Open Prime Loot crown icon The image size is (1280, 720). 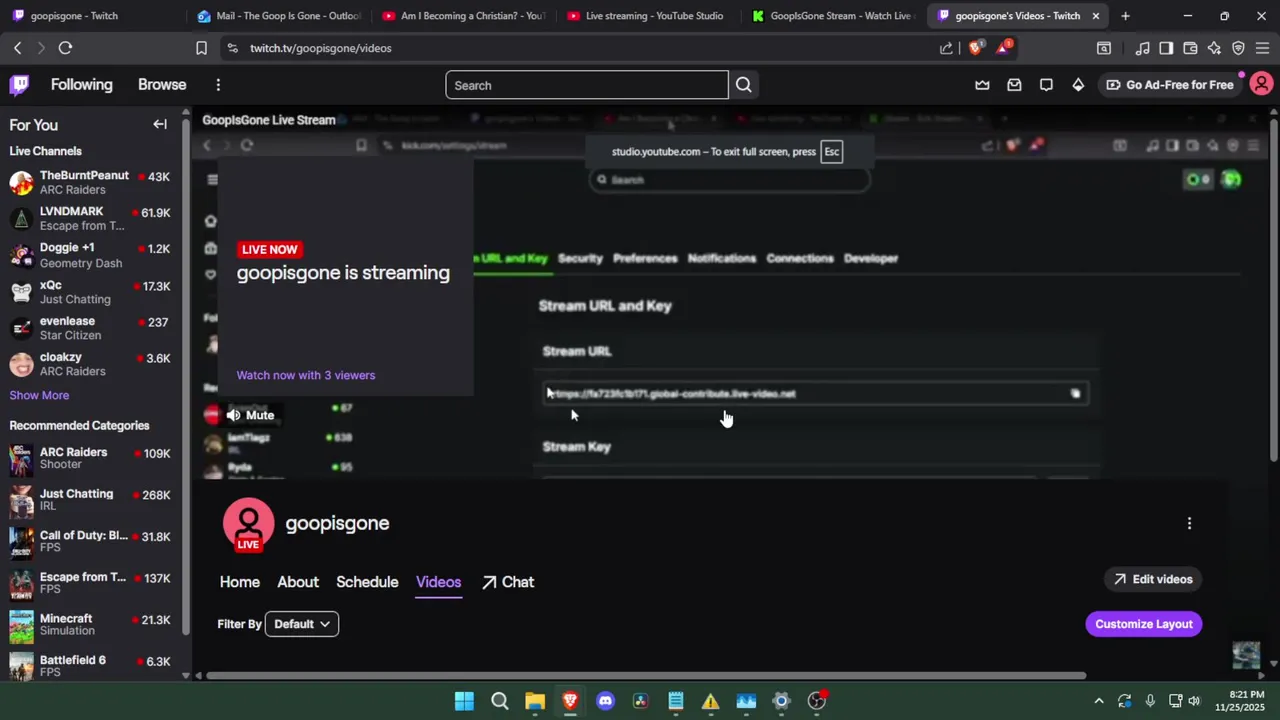pos(982,85)
